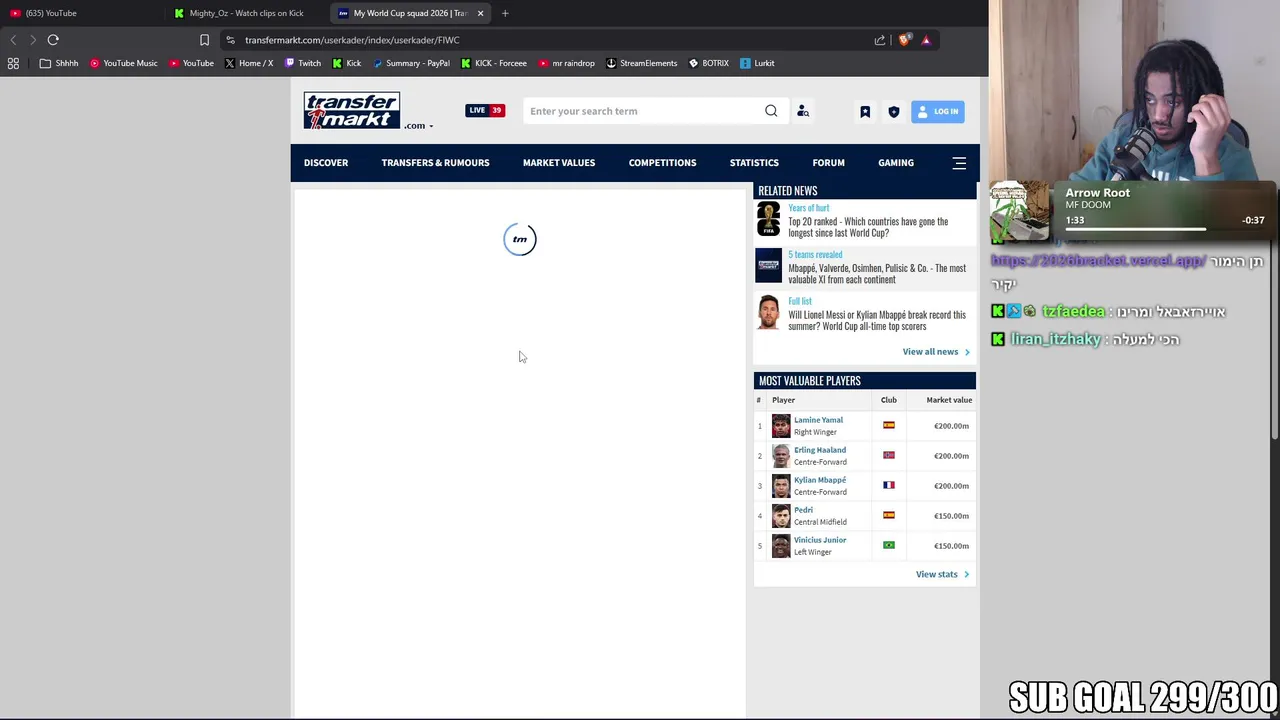Open the Kylian Mbappé player link
Viewport: 1280px width, 720px height.
pyautogui.click(x=820, y=480)
